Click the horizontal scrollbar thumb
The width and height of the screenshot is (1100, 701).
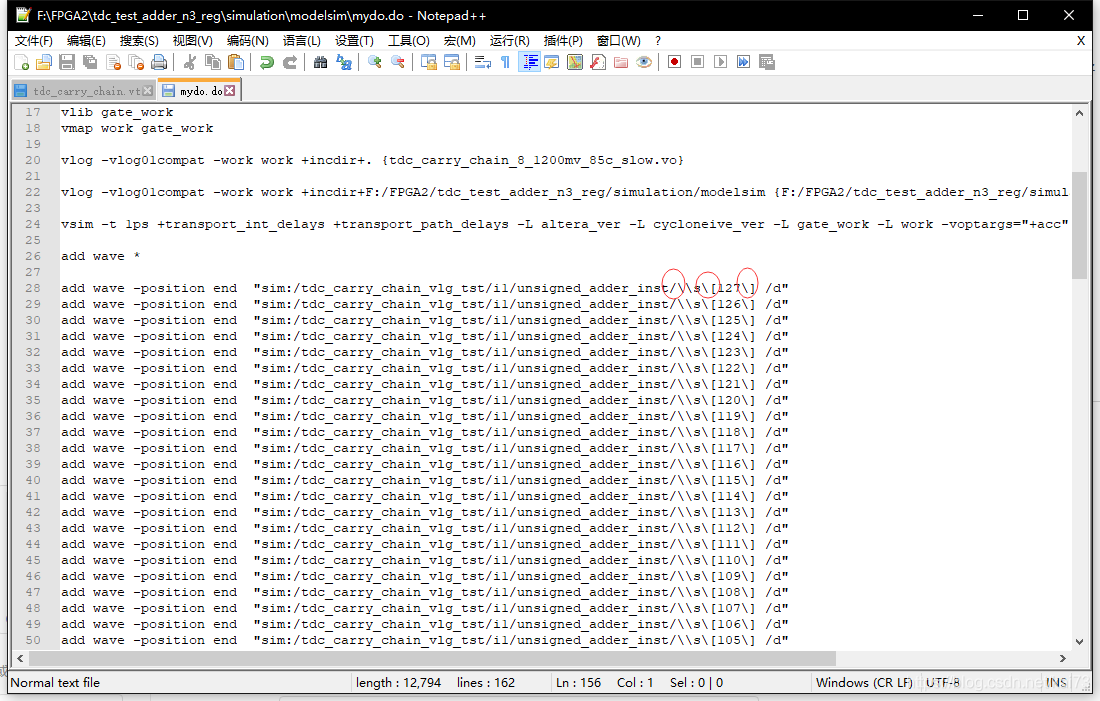[x=432, y=658]
